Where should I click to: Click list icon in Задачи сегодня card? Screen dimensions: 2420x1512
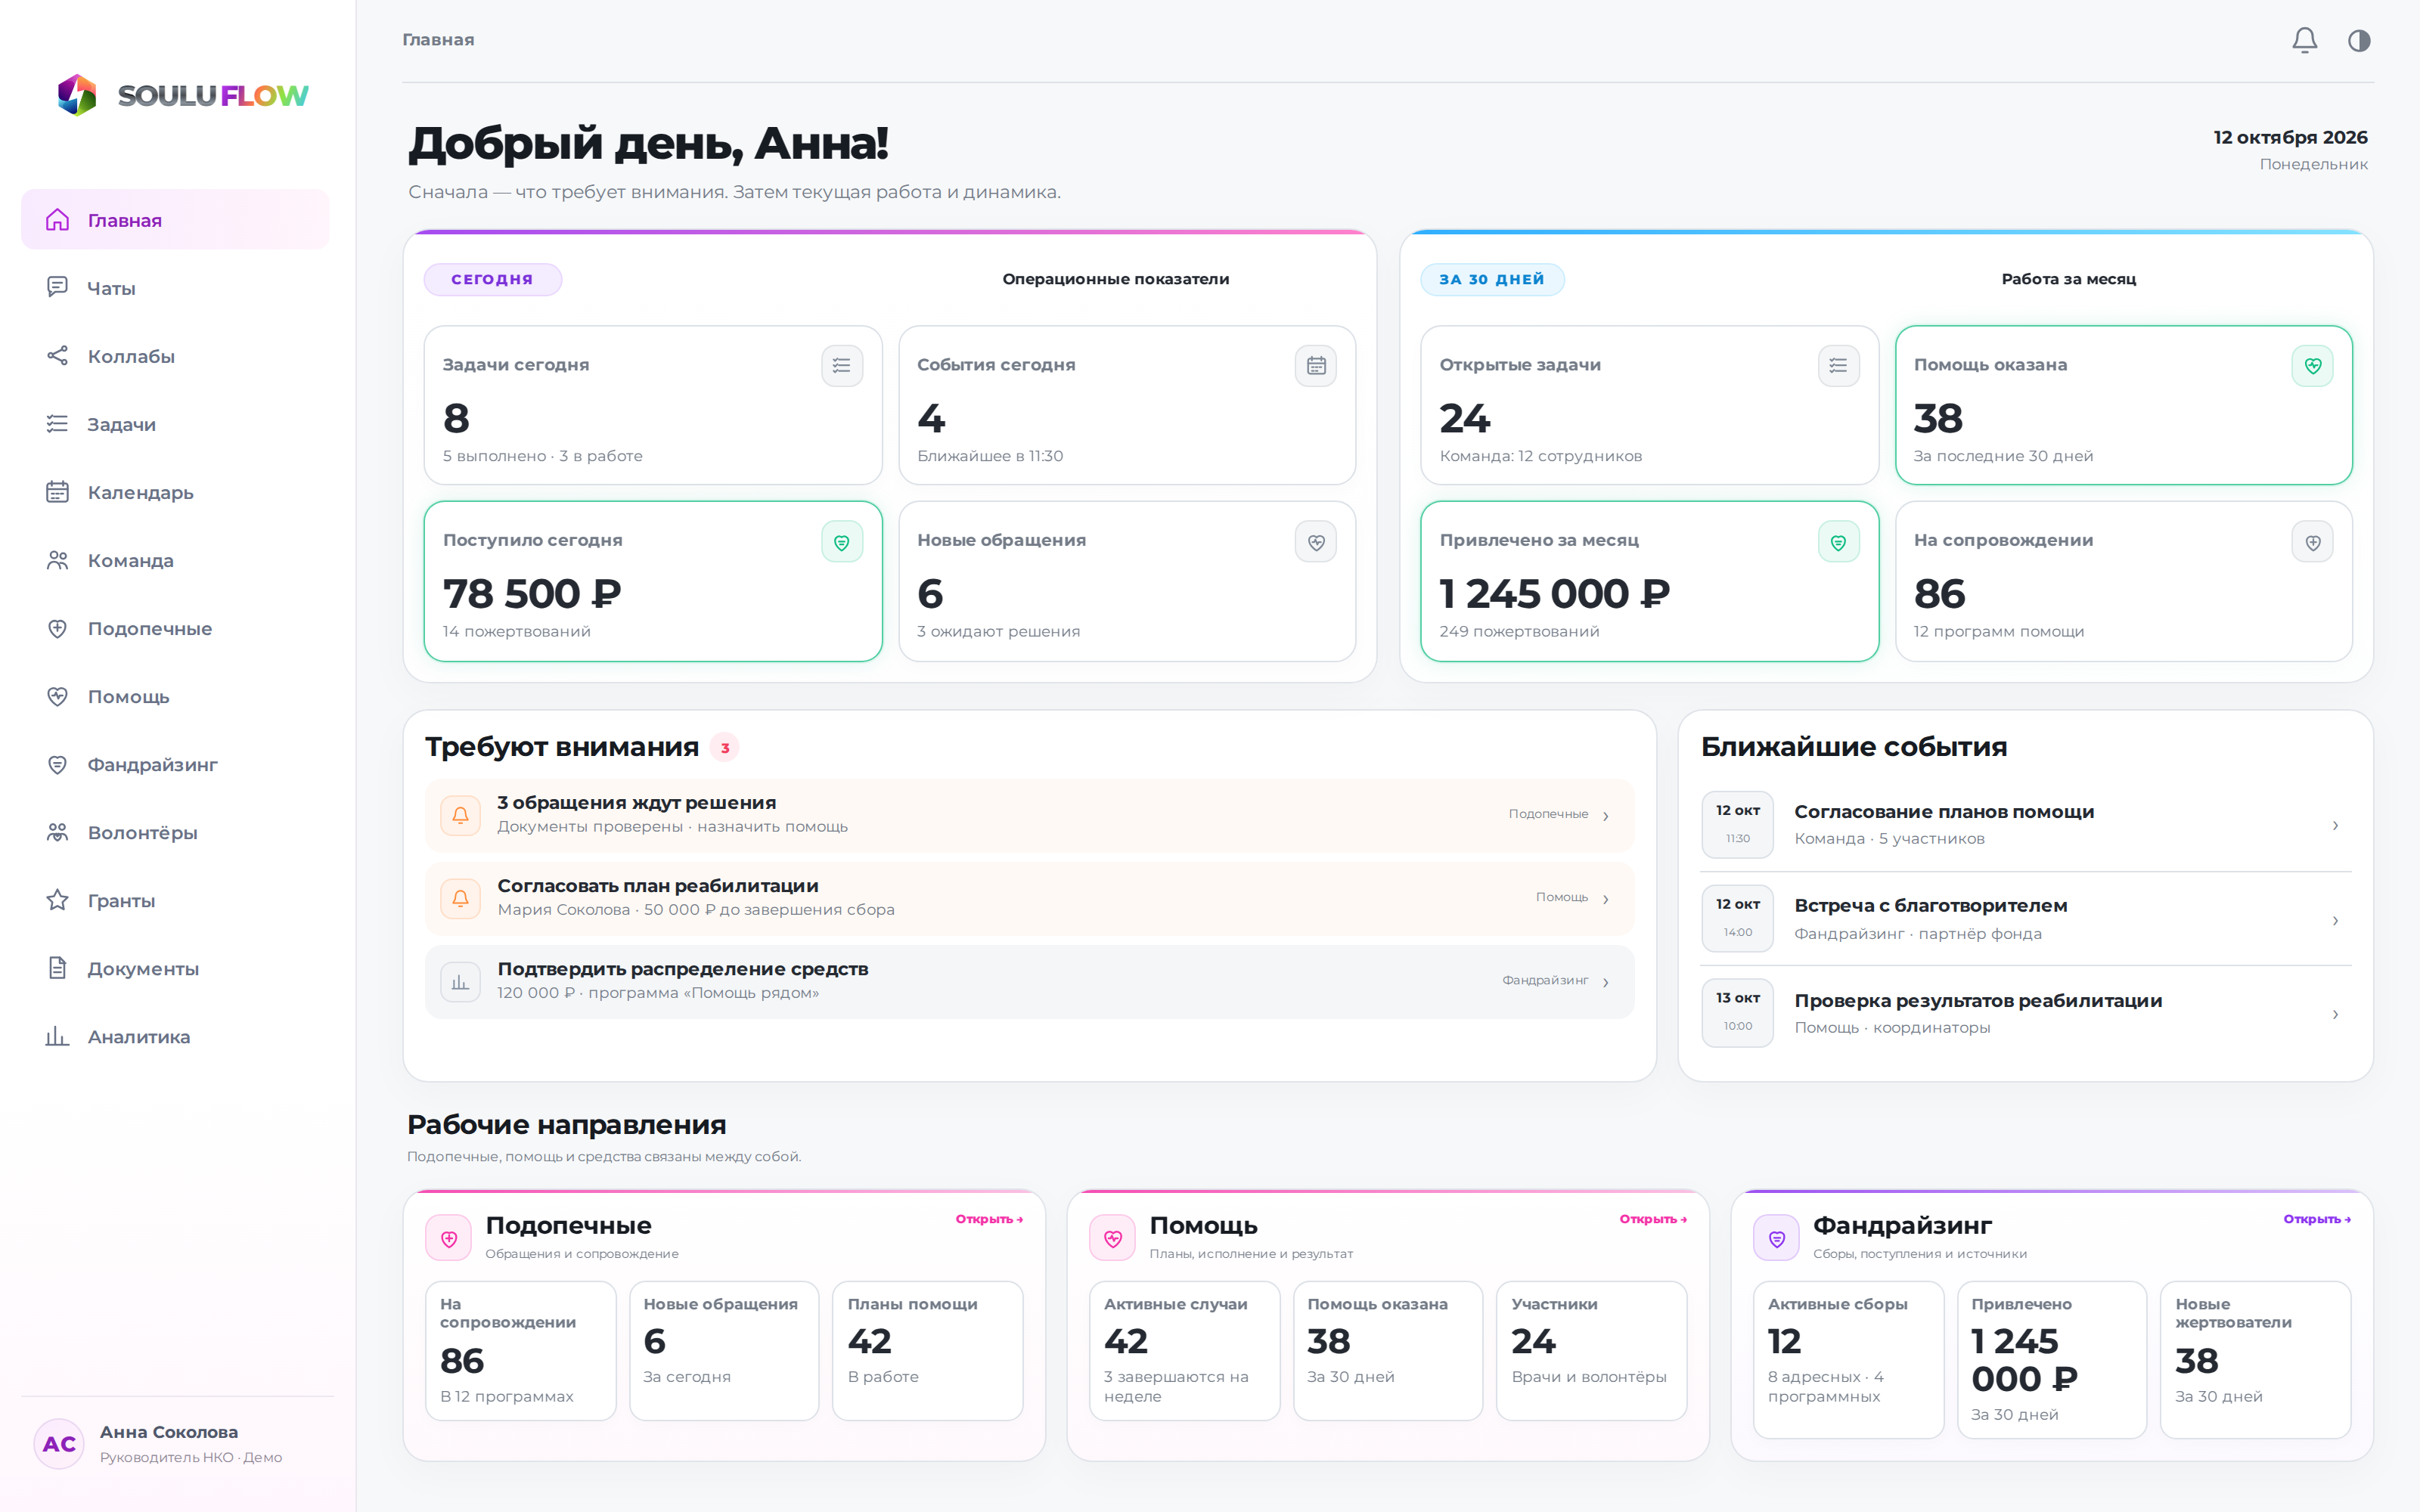point(842,366)
